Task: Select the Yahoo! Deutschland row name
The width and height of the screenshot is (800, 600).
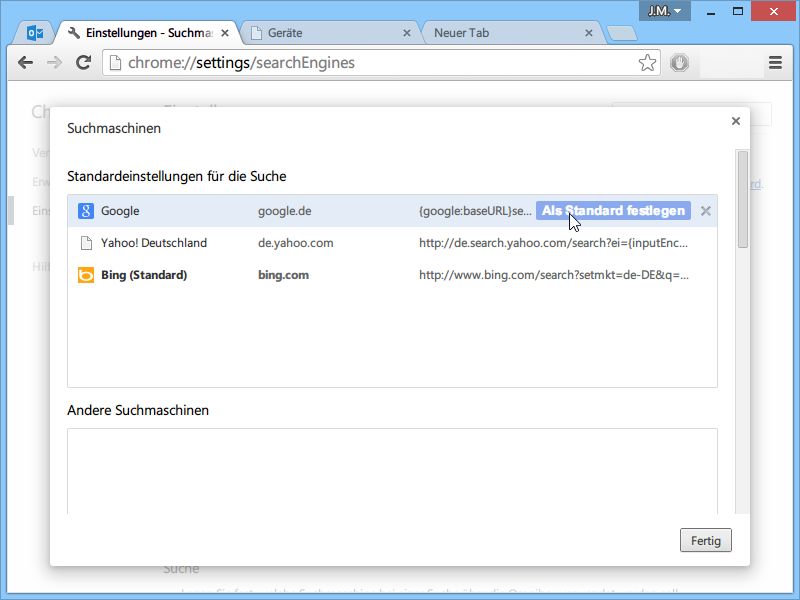Action: pos(154,243)
